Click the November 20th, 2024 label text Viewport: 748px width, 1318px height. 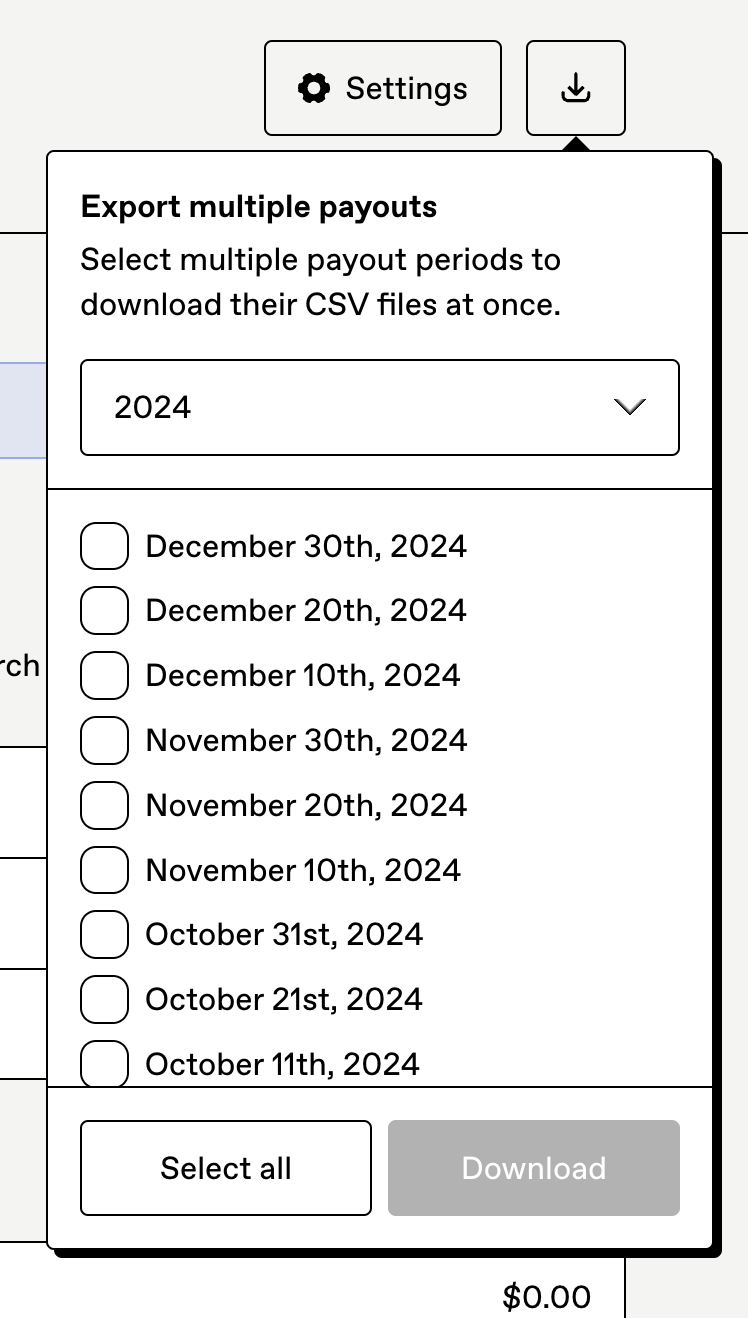pyautogui.click(x=306, y=805)
